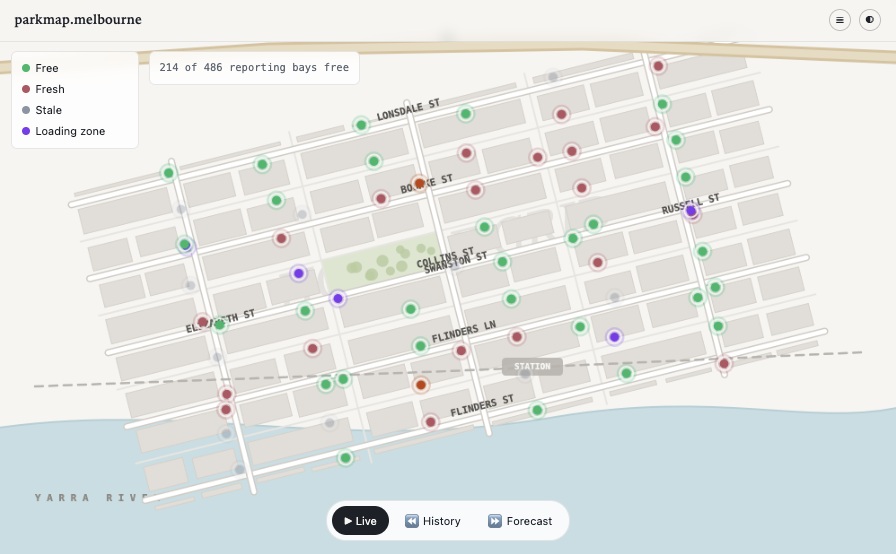Select the green marker overlapping the Elizabeth St label

tap(219, 324)
